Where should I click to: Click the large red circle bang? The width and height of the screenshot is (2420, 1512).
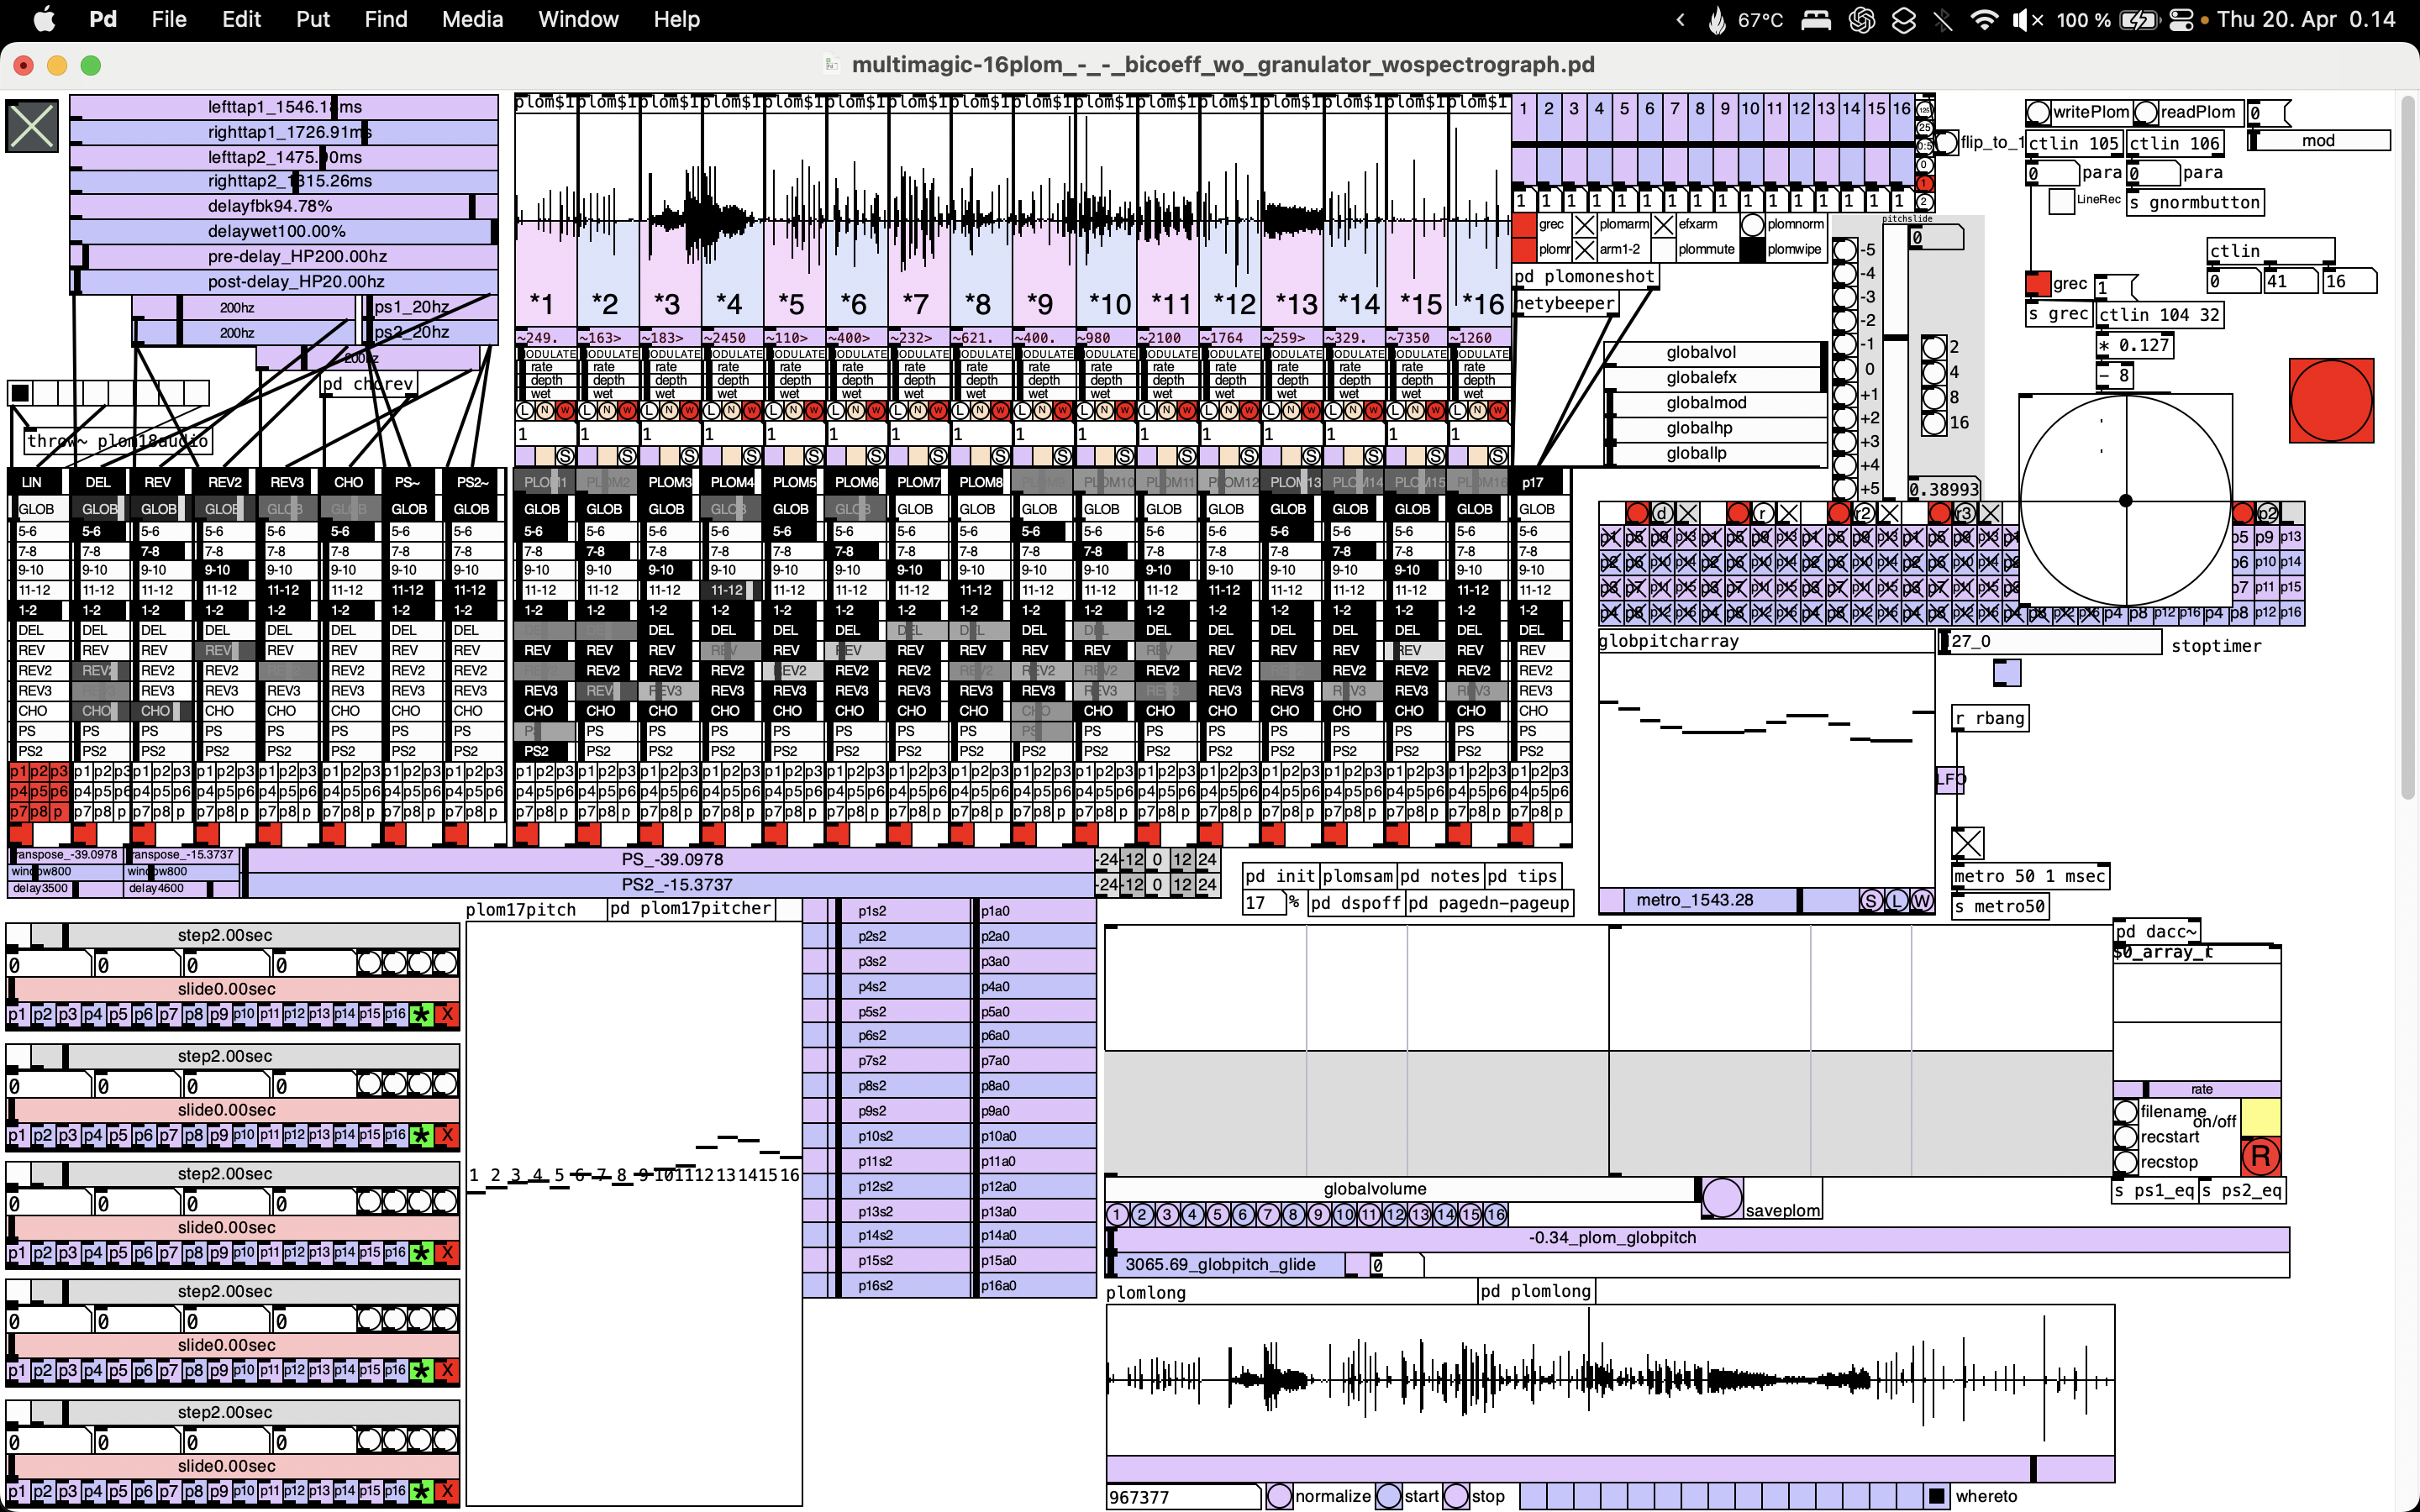click(x=2331, y=400)
